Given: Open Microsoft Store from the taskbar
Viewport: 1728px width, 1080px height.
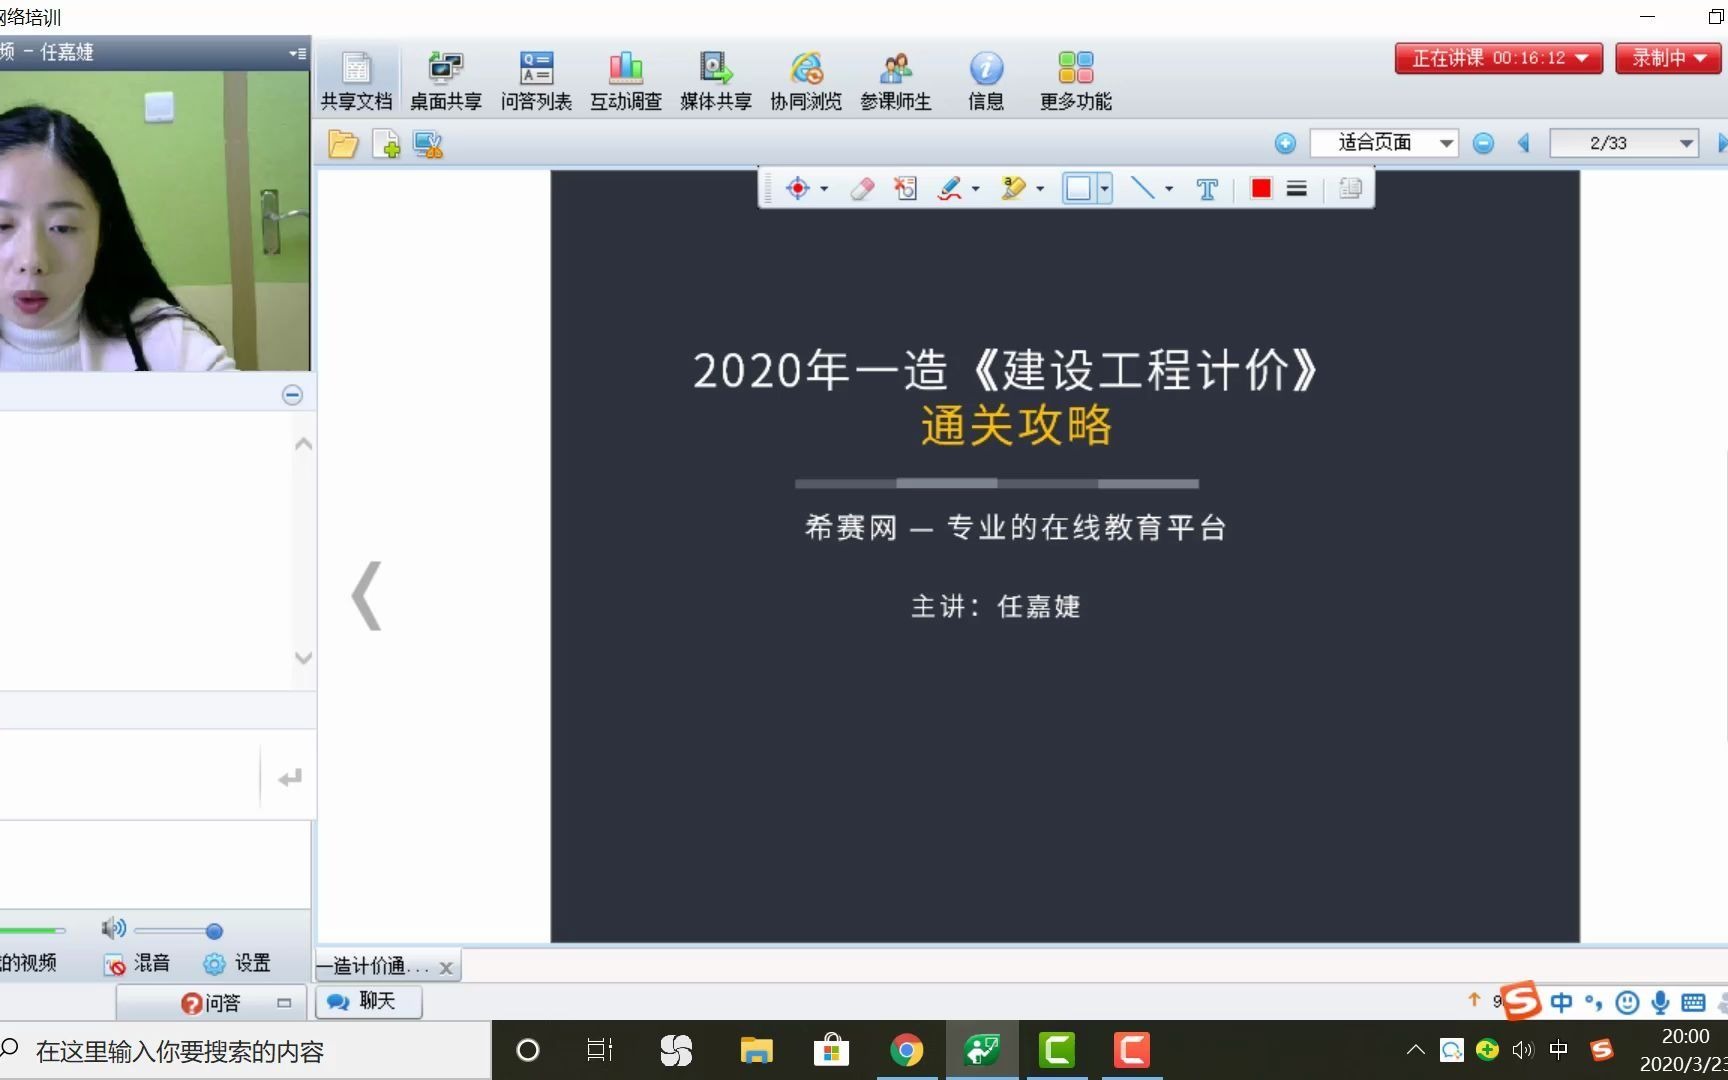Looking at the screenshot, I should [831, 1050].
